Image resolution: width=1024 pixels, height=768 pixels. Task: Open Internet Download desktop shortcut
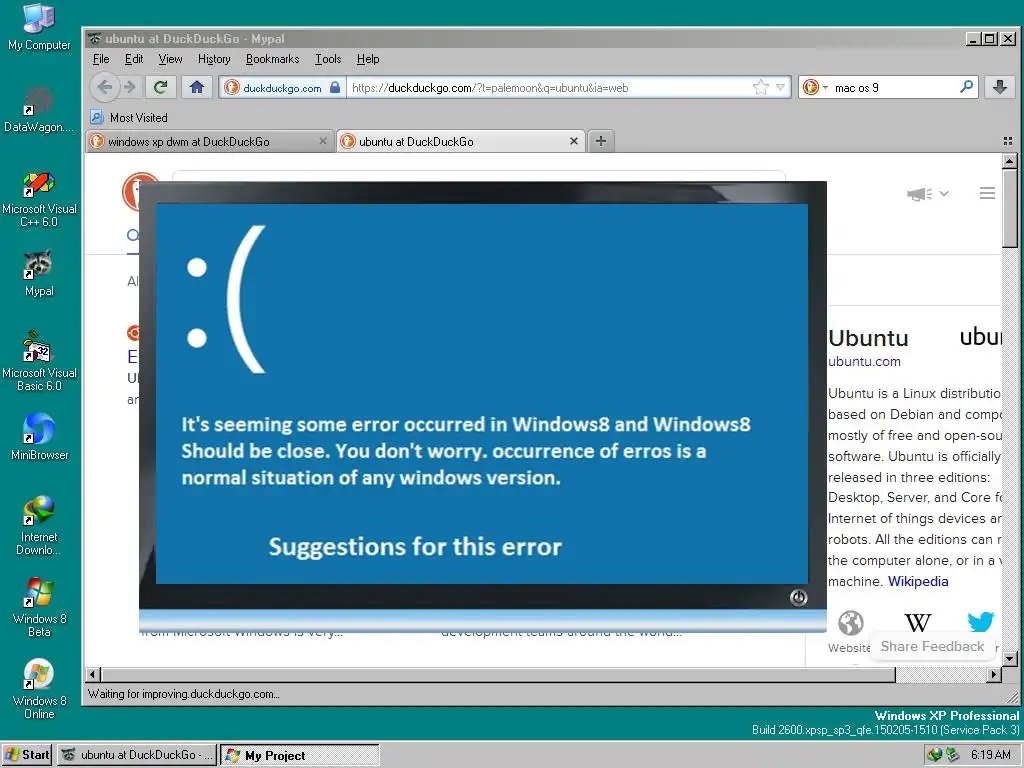(x=39, y=526)
